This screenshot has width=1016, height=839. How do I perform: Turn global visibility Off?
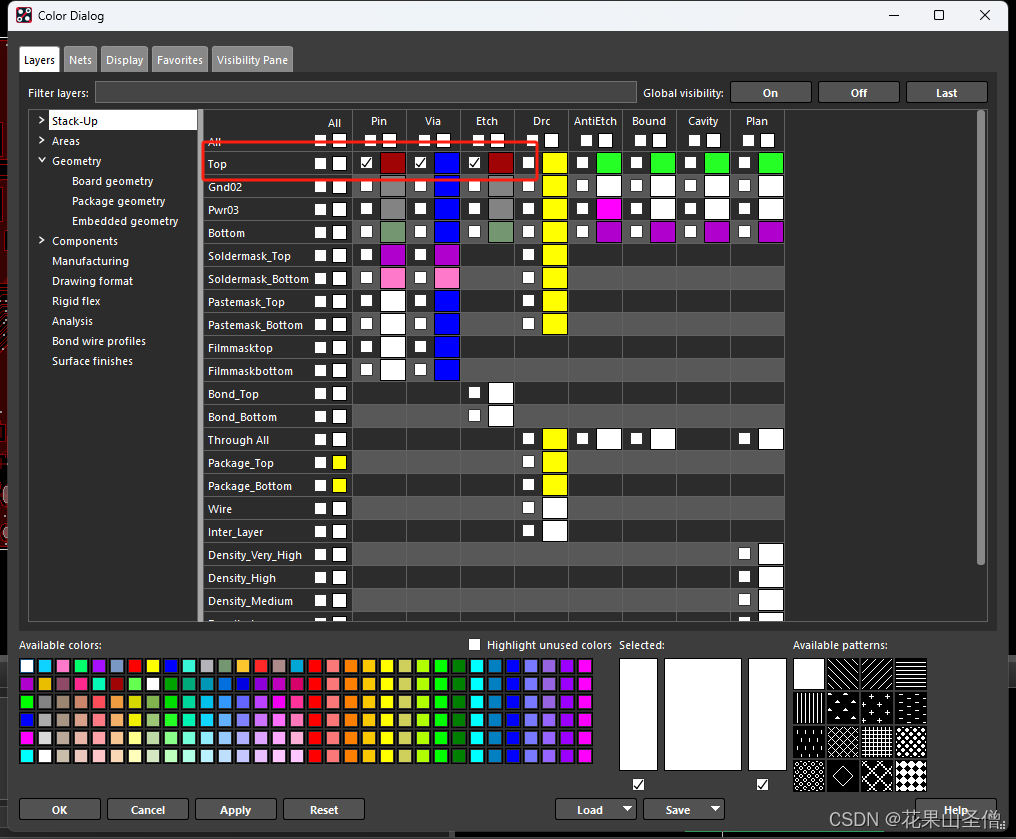pyautogui.click(x=859, y=93)
